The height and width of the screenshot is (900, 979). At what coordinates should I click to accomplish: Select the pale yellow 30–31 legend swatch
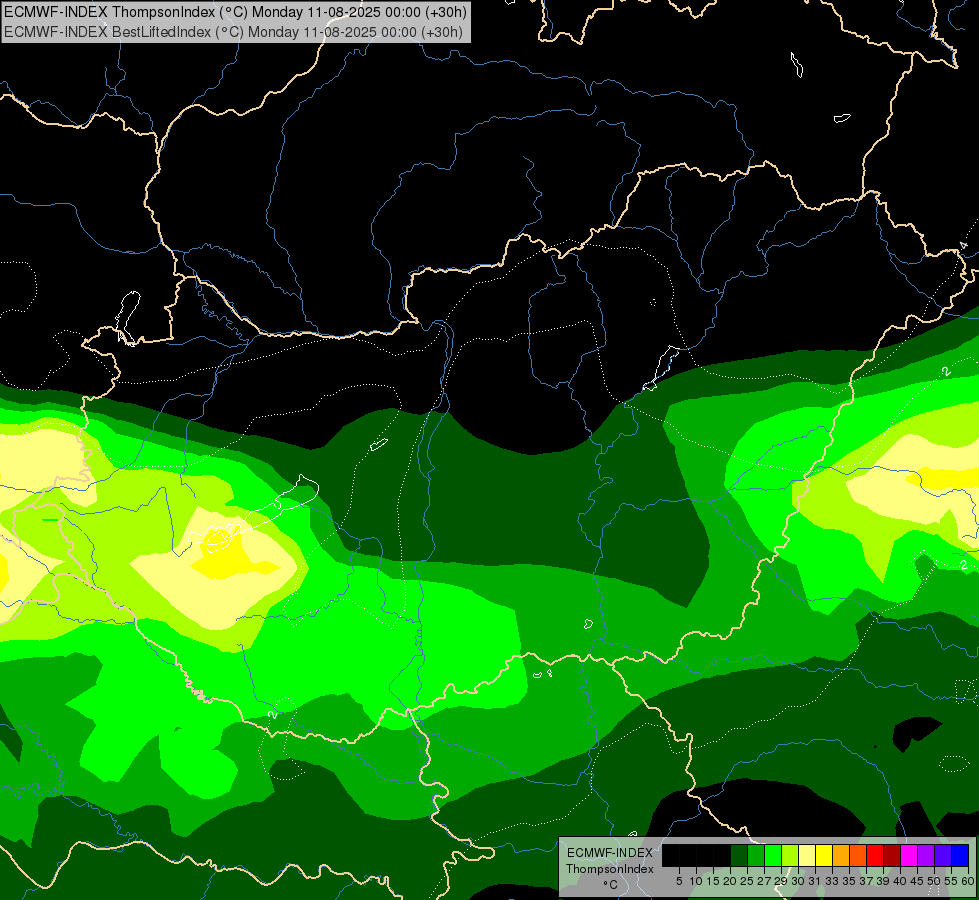tap(807, 856)
